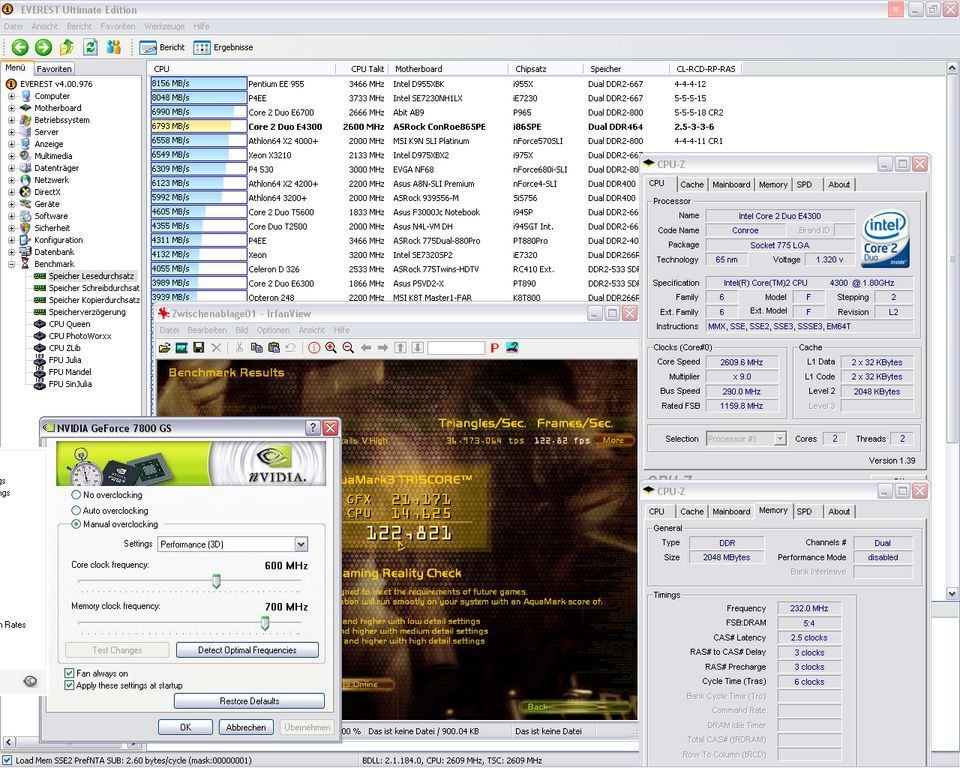Image resolution: width=960 pixels, height=768 pixels.
Task: Zoom out with IrfanView's minus magnifier
Action: pyautogui.click(x=348, y=348)
